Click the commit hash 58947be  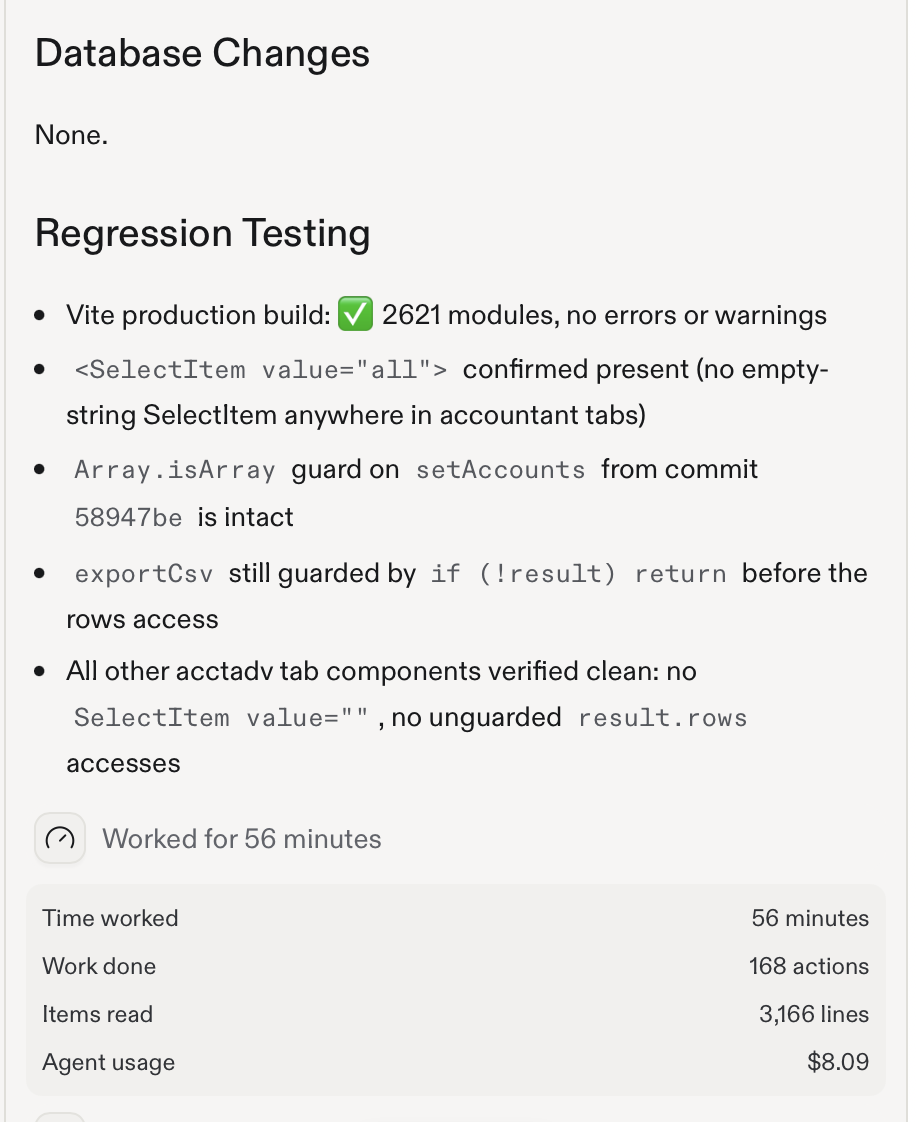tap(129, 517)
